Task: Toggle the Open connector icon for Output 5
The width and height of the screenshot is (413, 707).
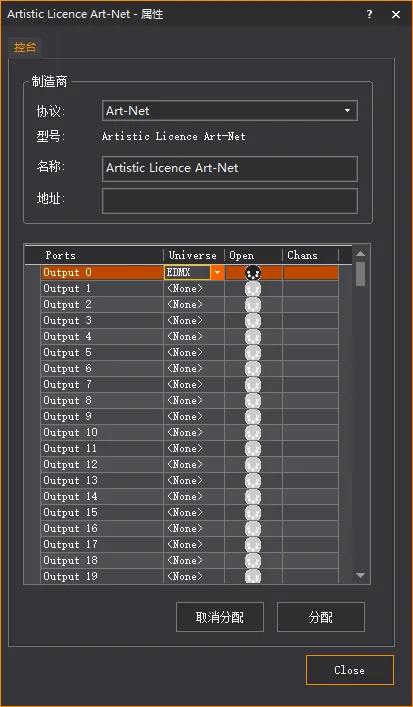Action: tap(253, 353)
